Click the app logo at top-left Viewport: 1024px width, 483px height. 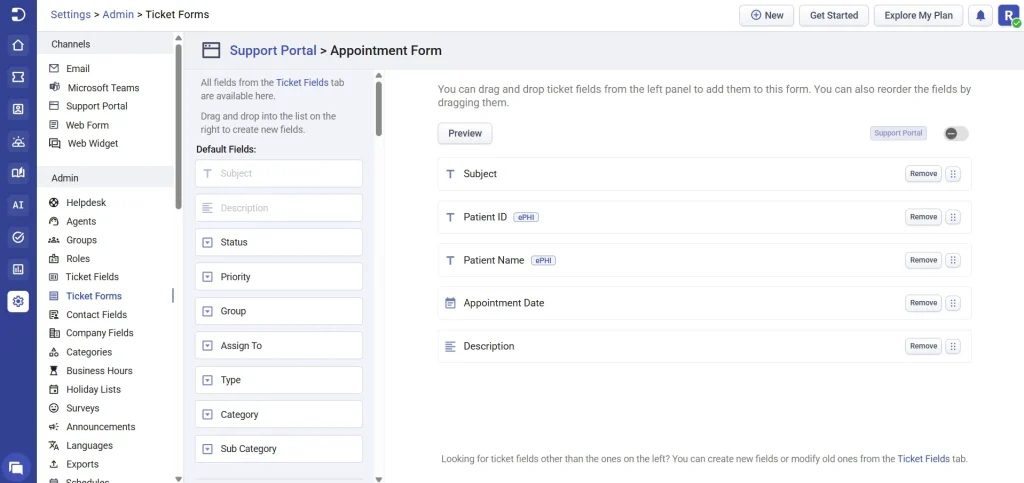(18, 14)
